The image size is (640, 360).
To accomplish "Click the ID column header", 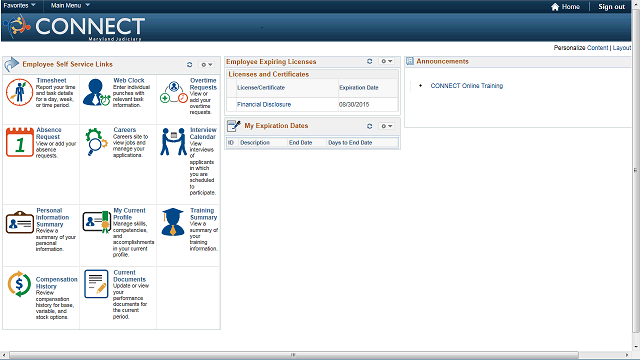I will point(231,143).
